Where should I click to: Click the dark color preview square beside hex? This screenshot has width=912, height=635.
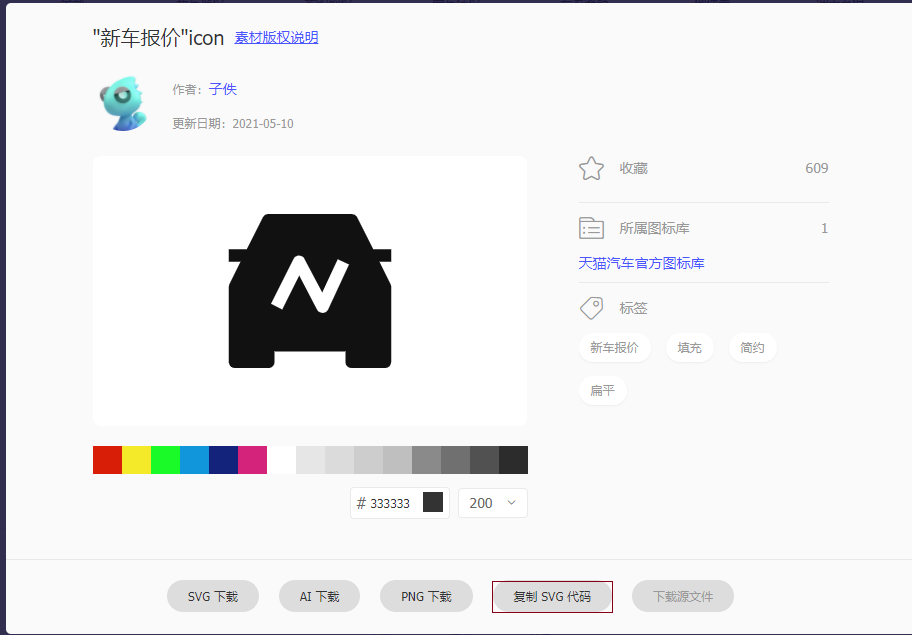(433, 502)
